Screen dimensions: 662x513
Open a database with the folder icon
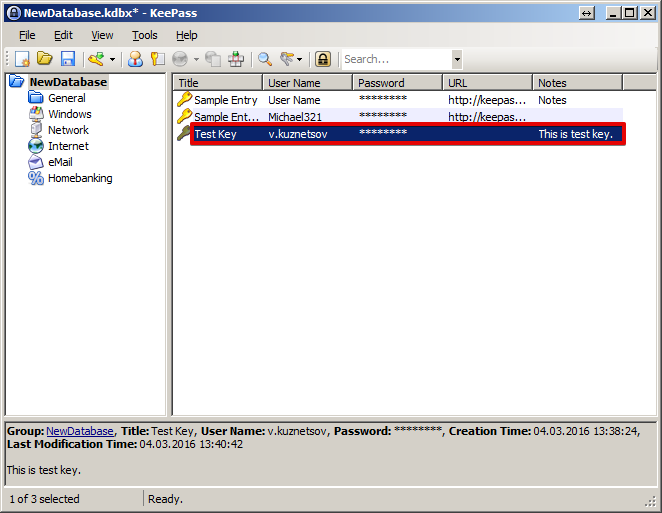pos(45,59)
